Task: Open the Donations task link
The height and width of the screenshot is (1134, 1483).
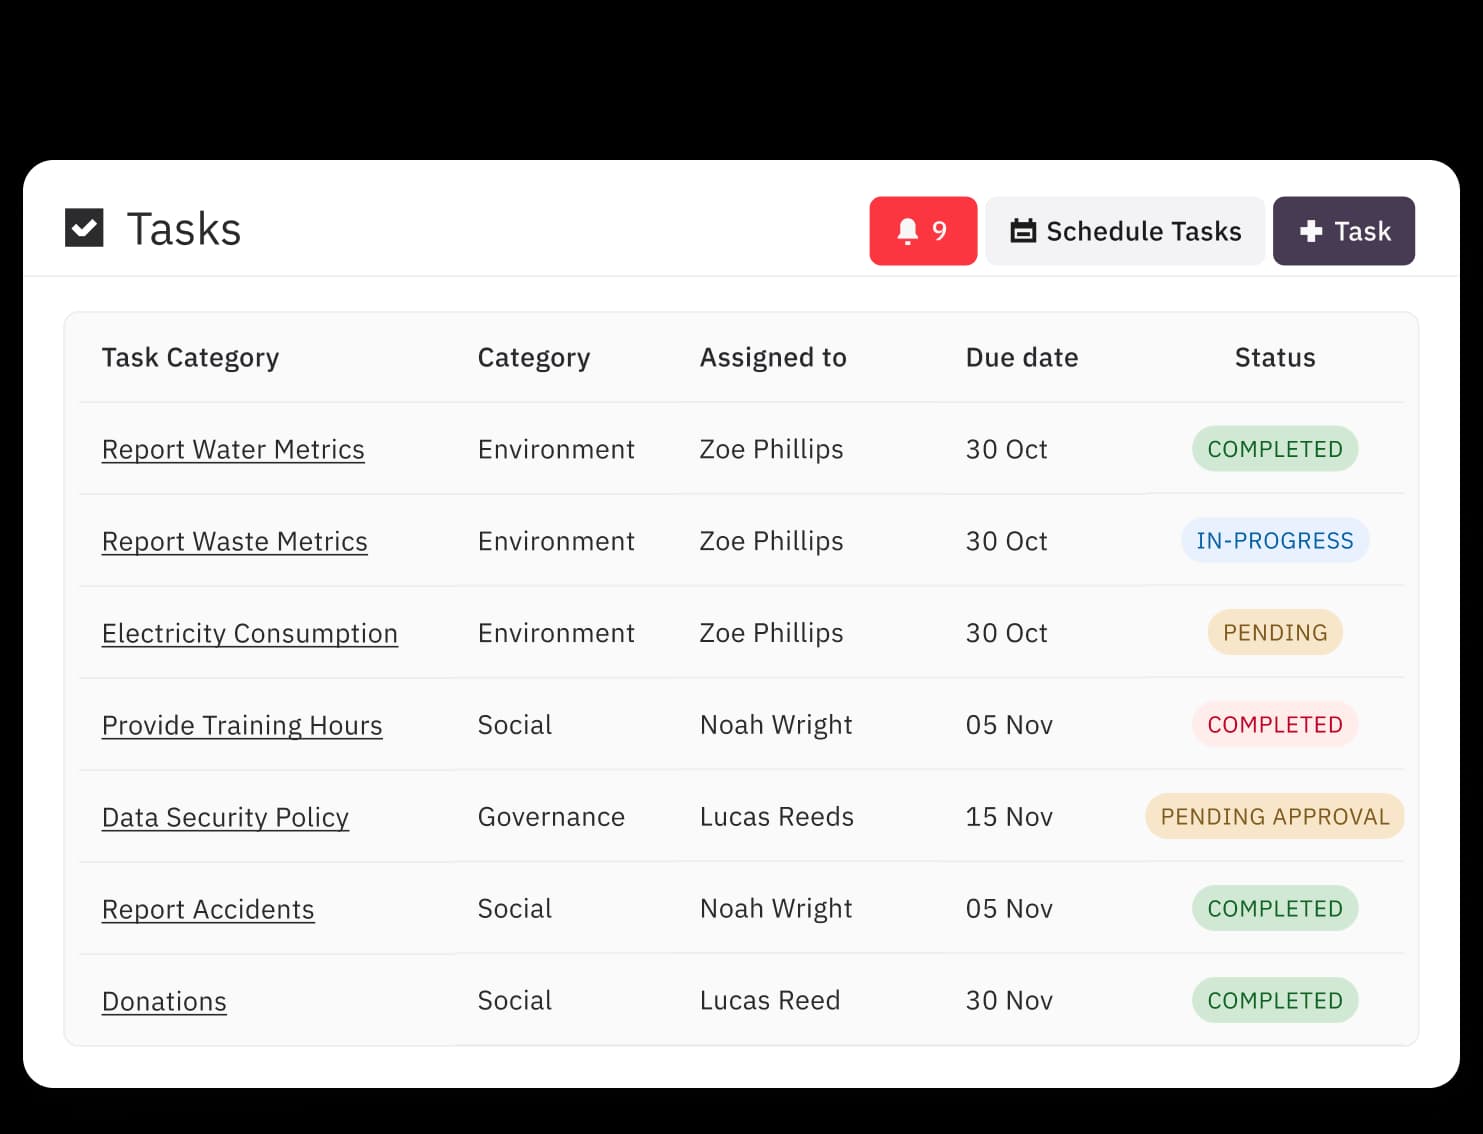Action: (x=164, y=1002)
